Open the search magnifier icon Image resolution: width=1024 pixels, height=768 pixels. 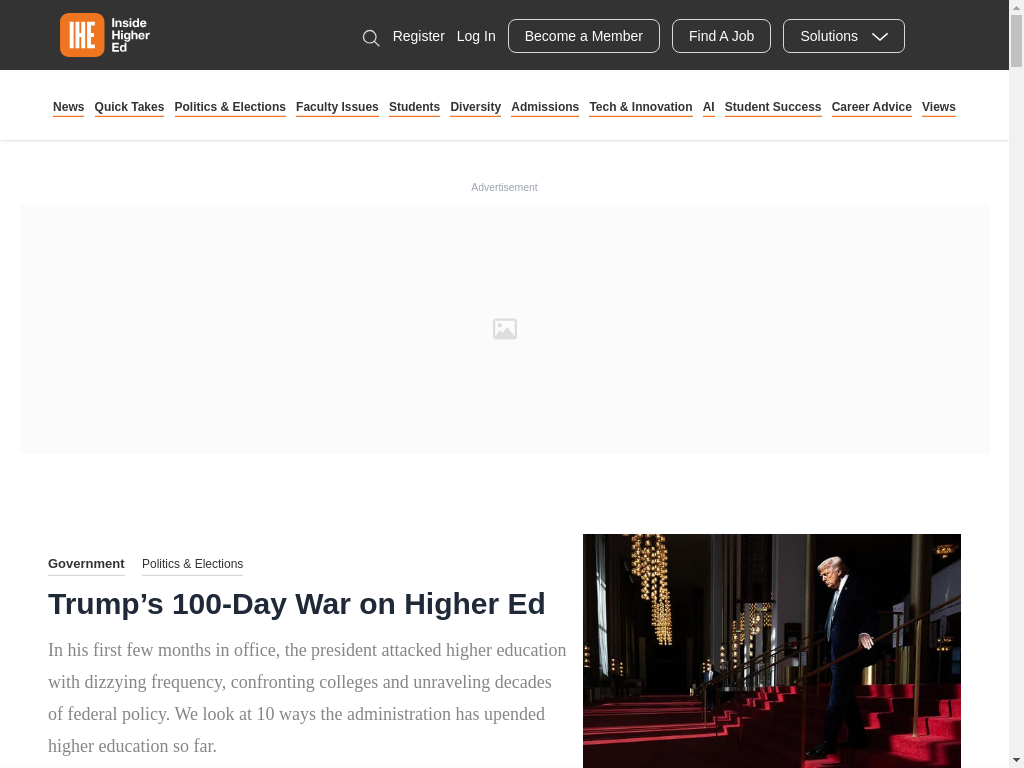pos(371,38)
